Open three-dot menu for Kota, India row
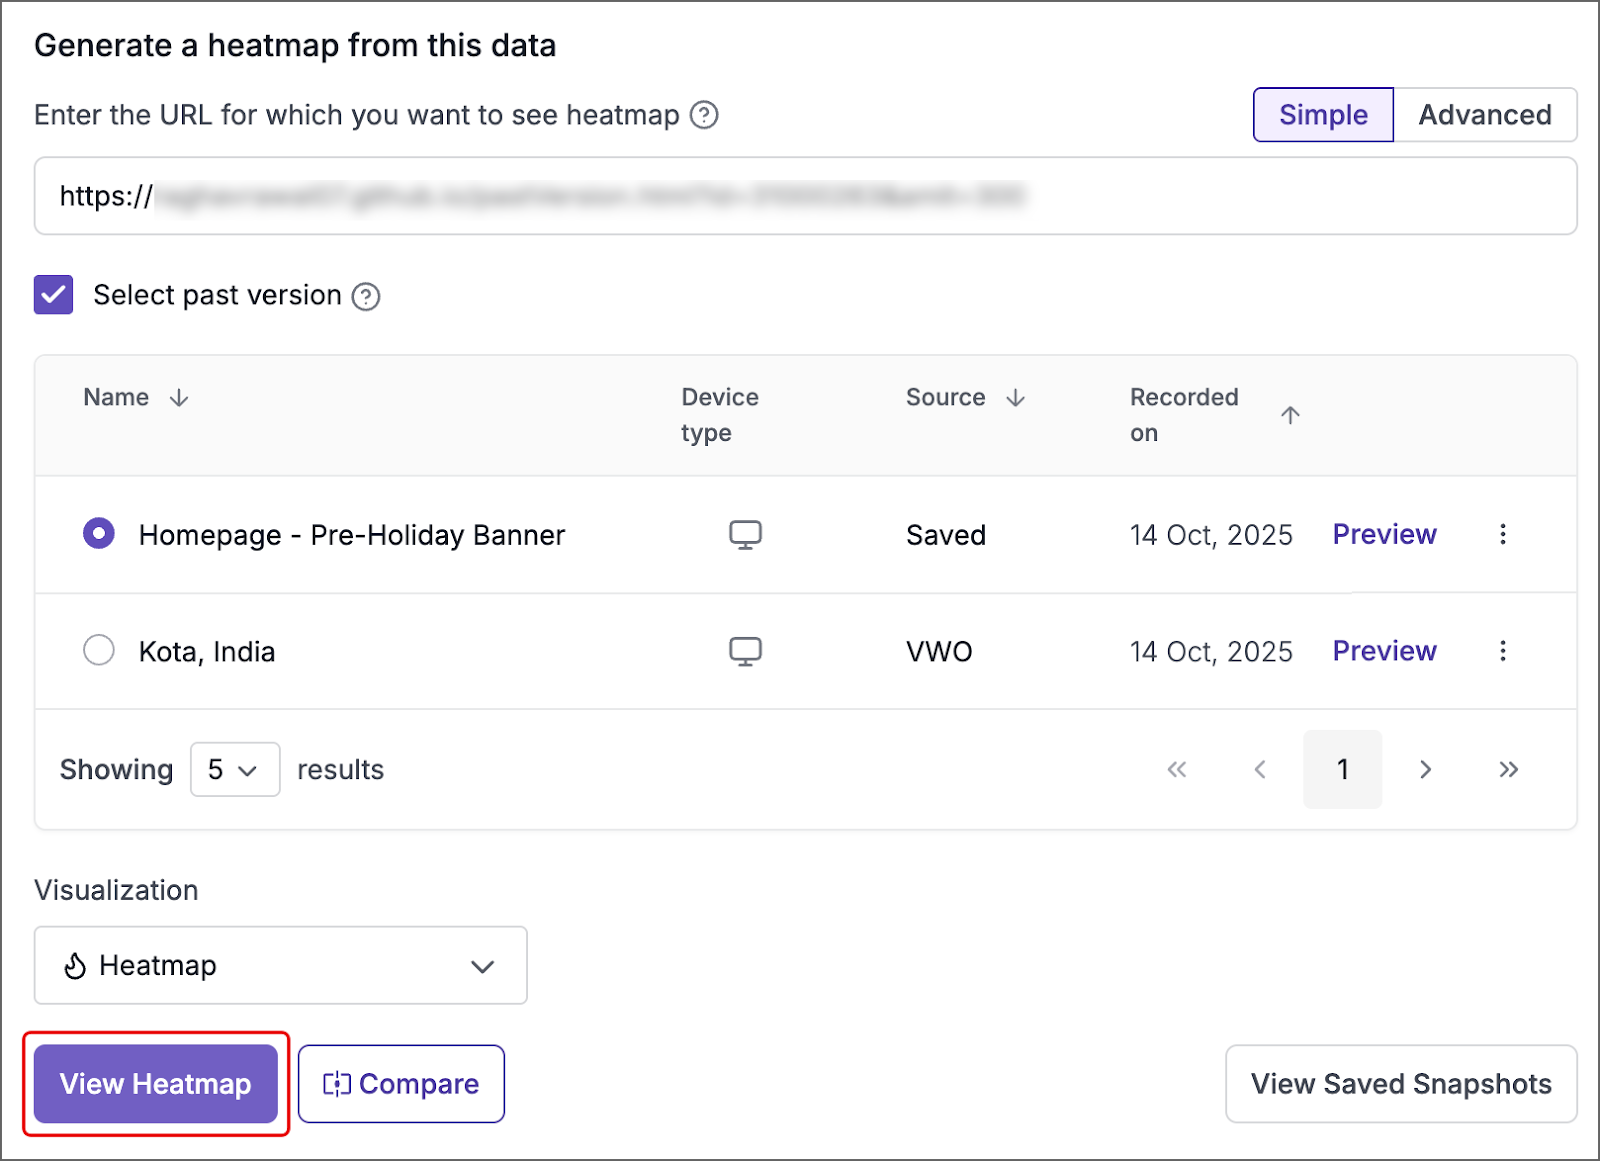 tap(1502, 652)
